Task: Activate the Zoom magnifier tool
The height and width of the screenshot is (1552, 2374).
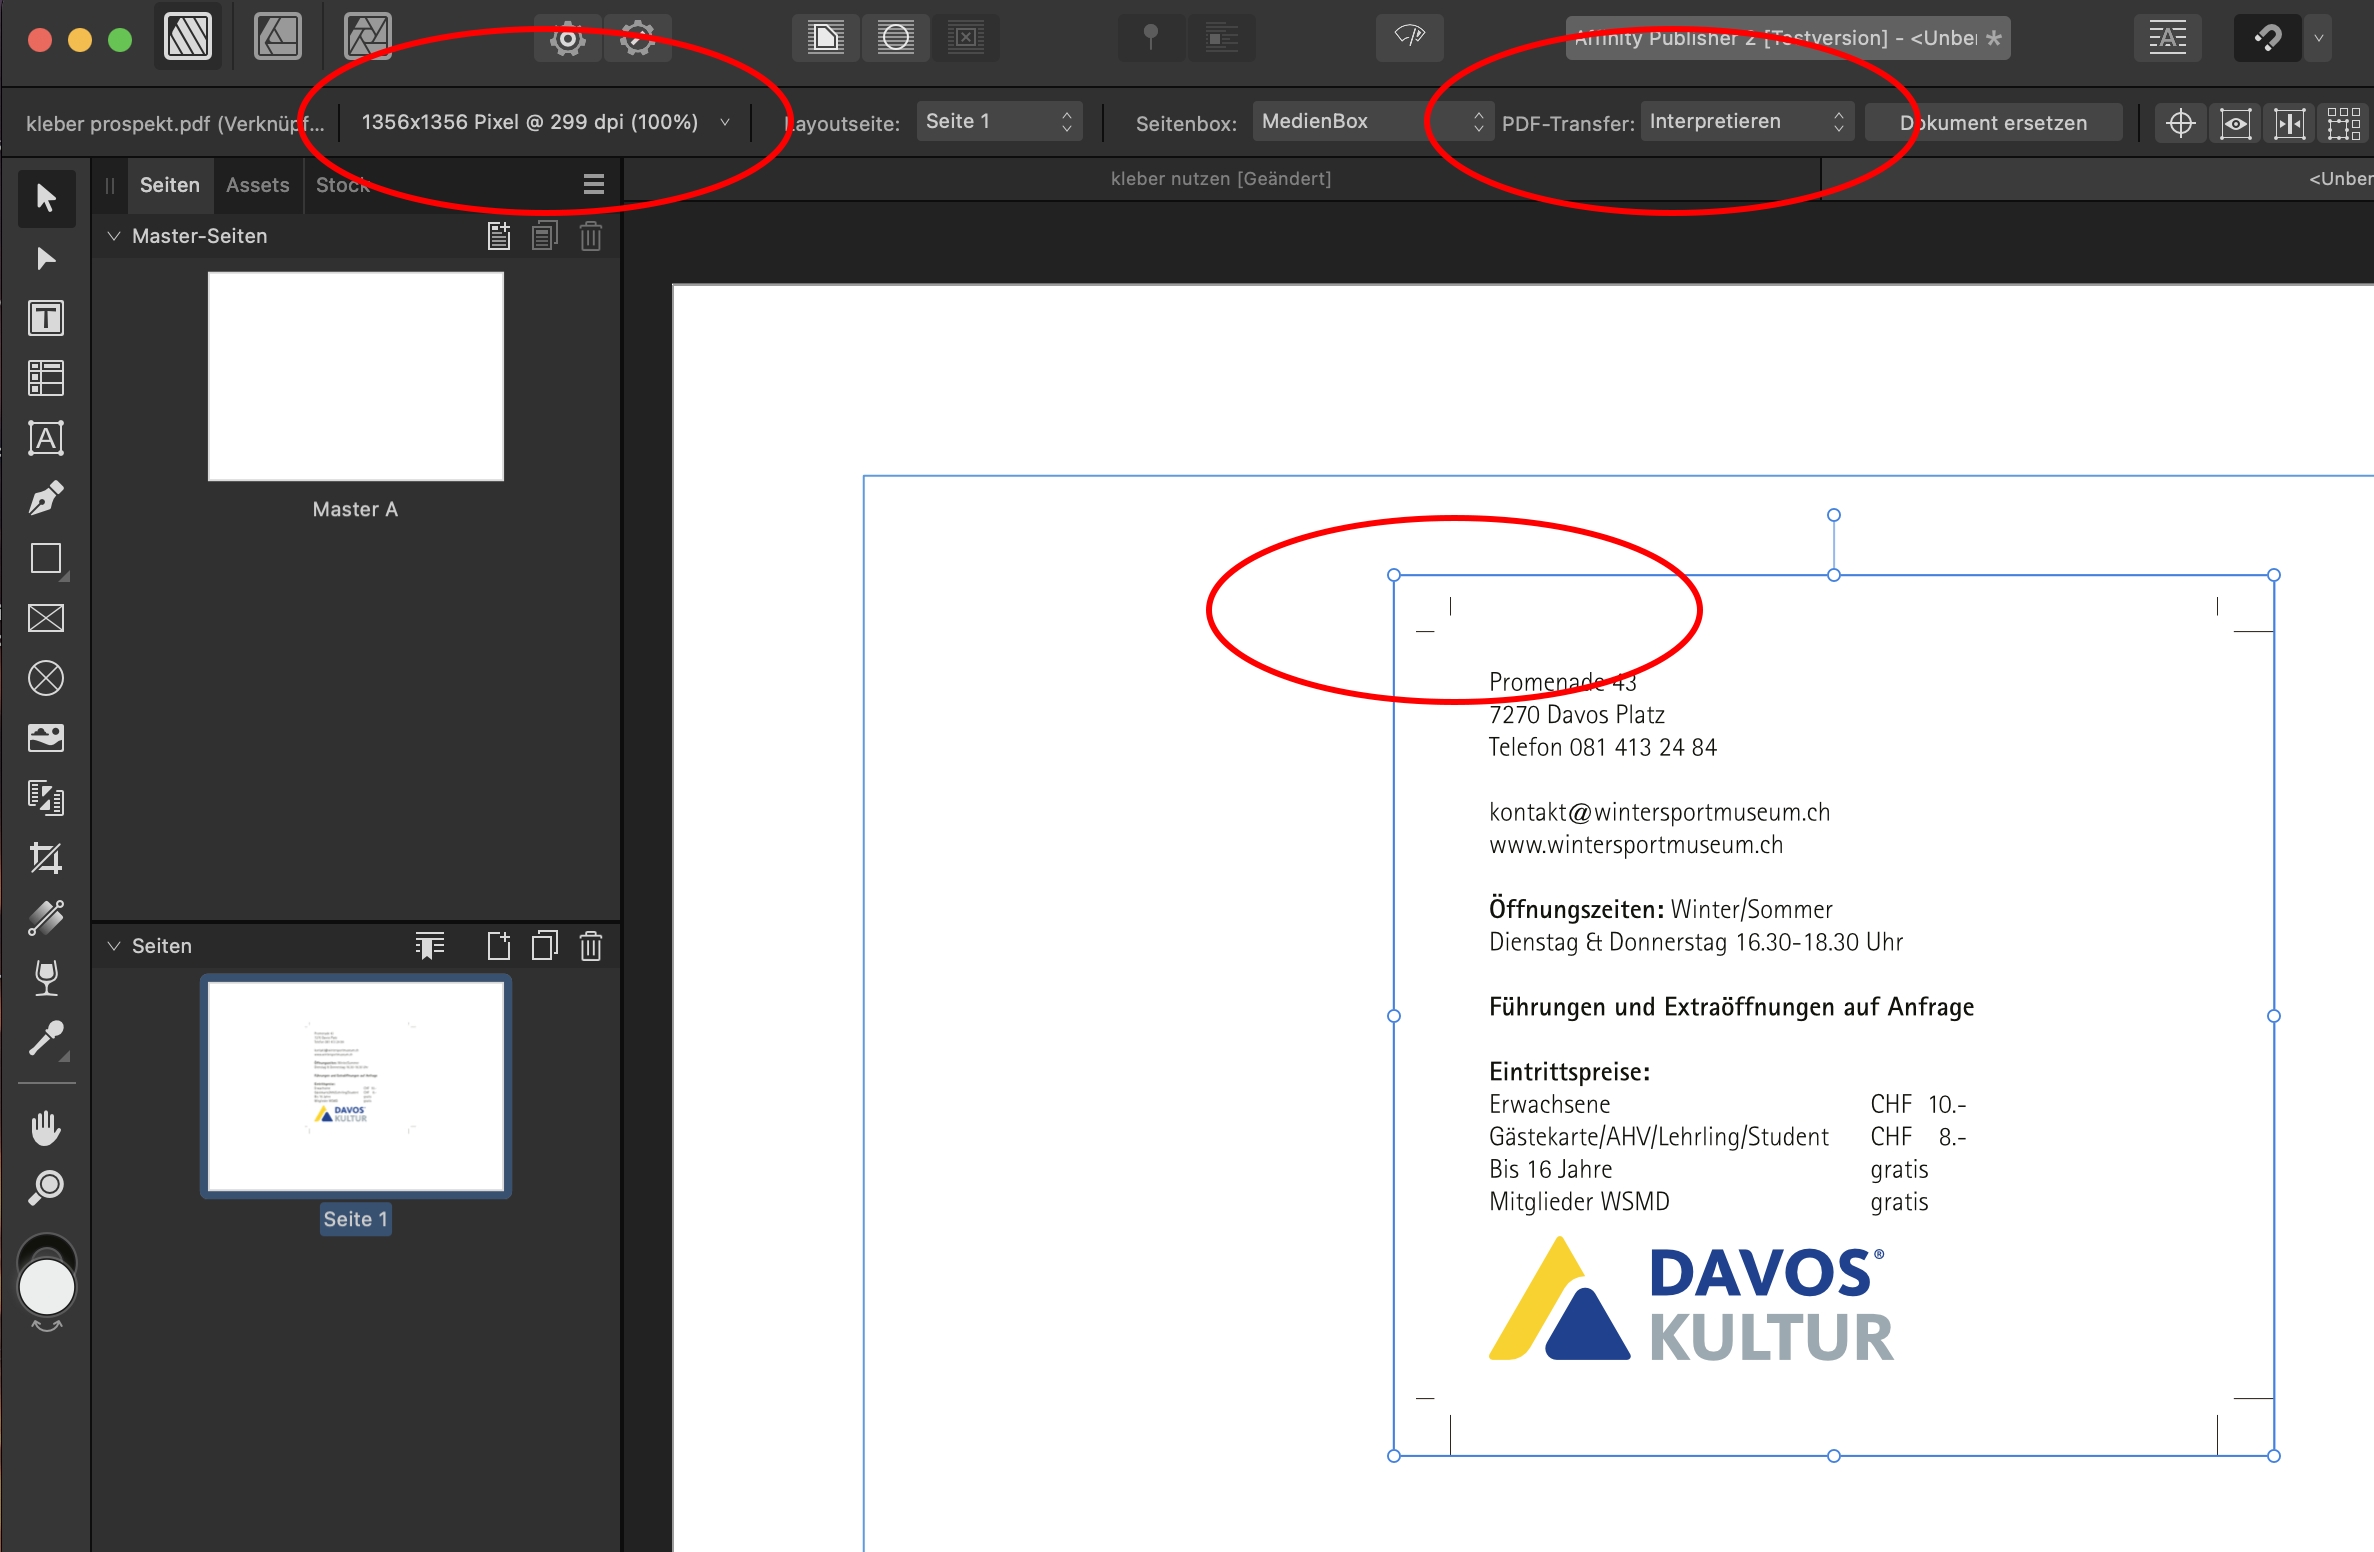Action: 46,1187
